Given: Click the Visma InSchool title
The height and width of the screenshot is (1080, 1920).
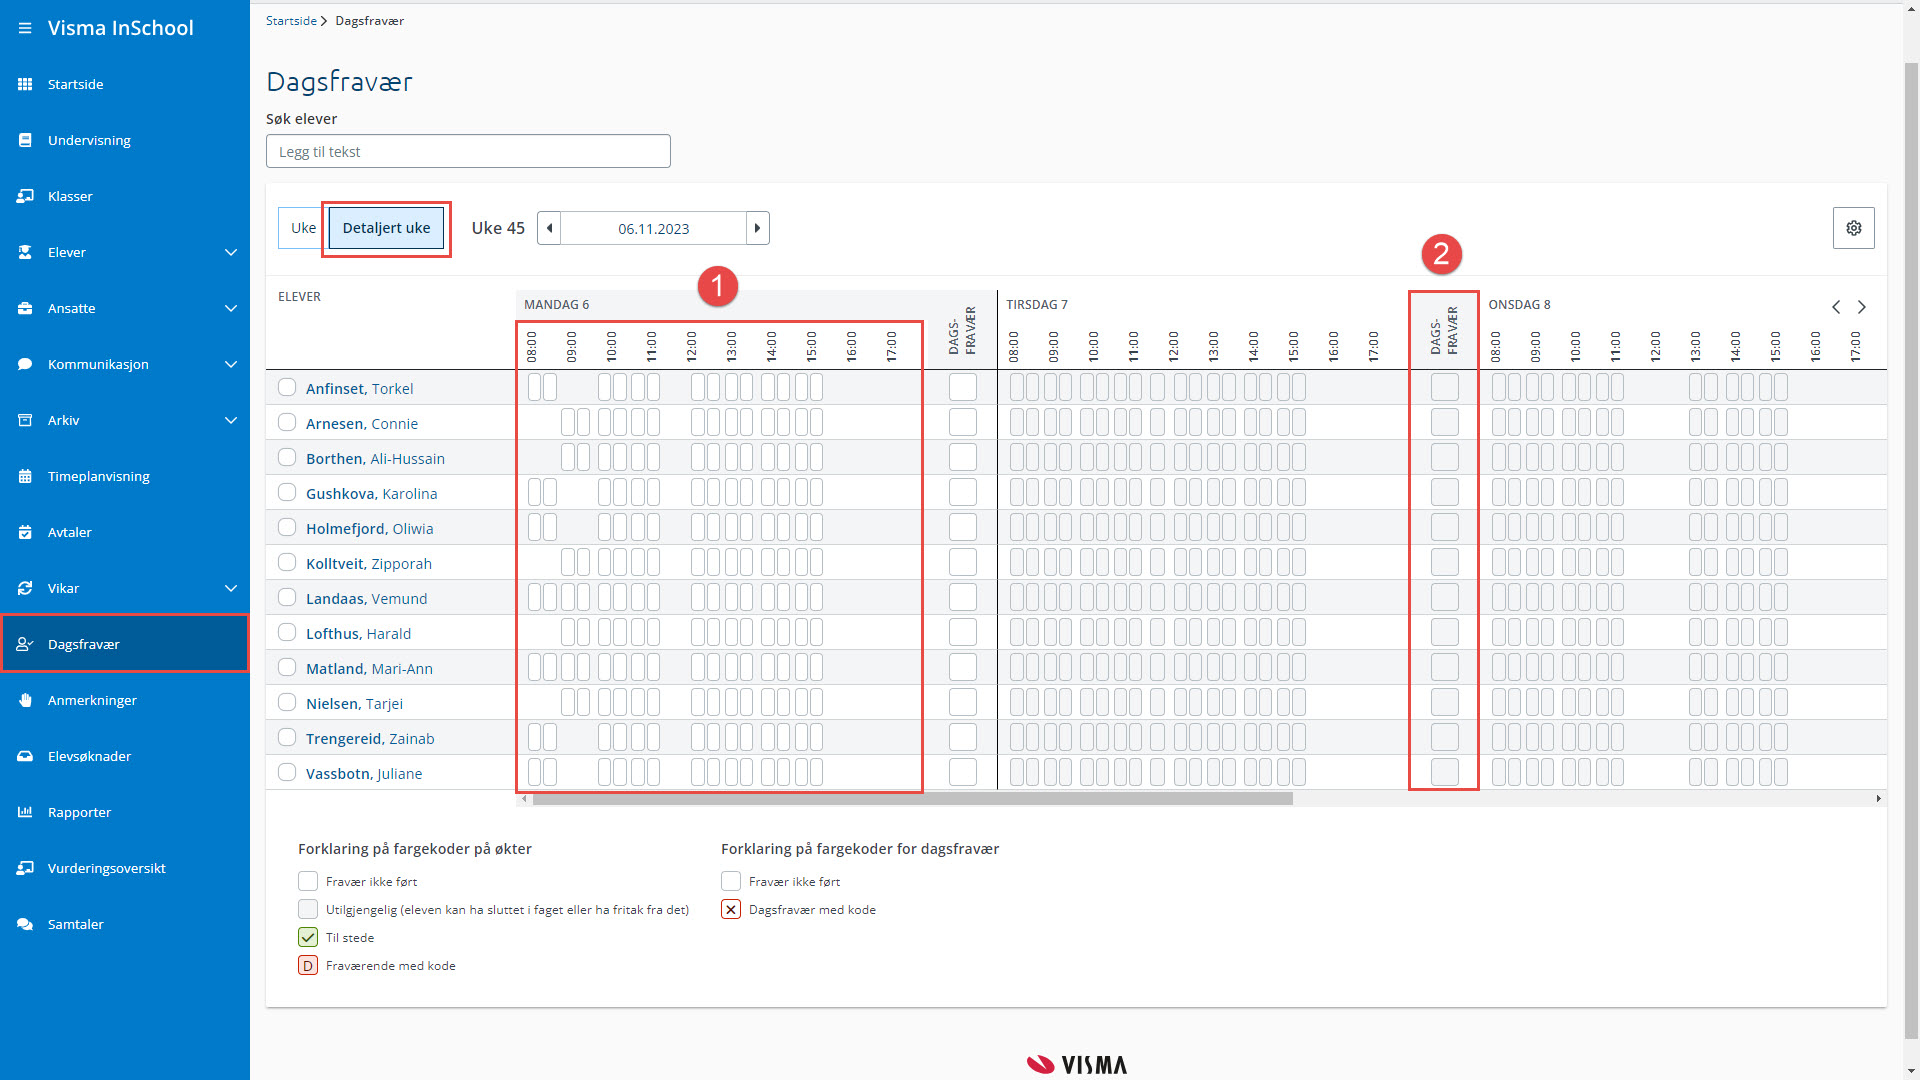Looking at the screenshot, I should tap(121, 28).
